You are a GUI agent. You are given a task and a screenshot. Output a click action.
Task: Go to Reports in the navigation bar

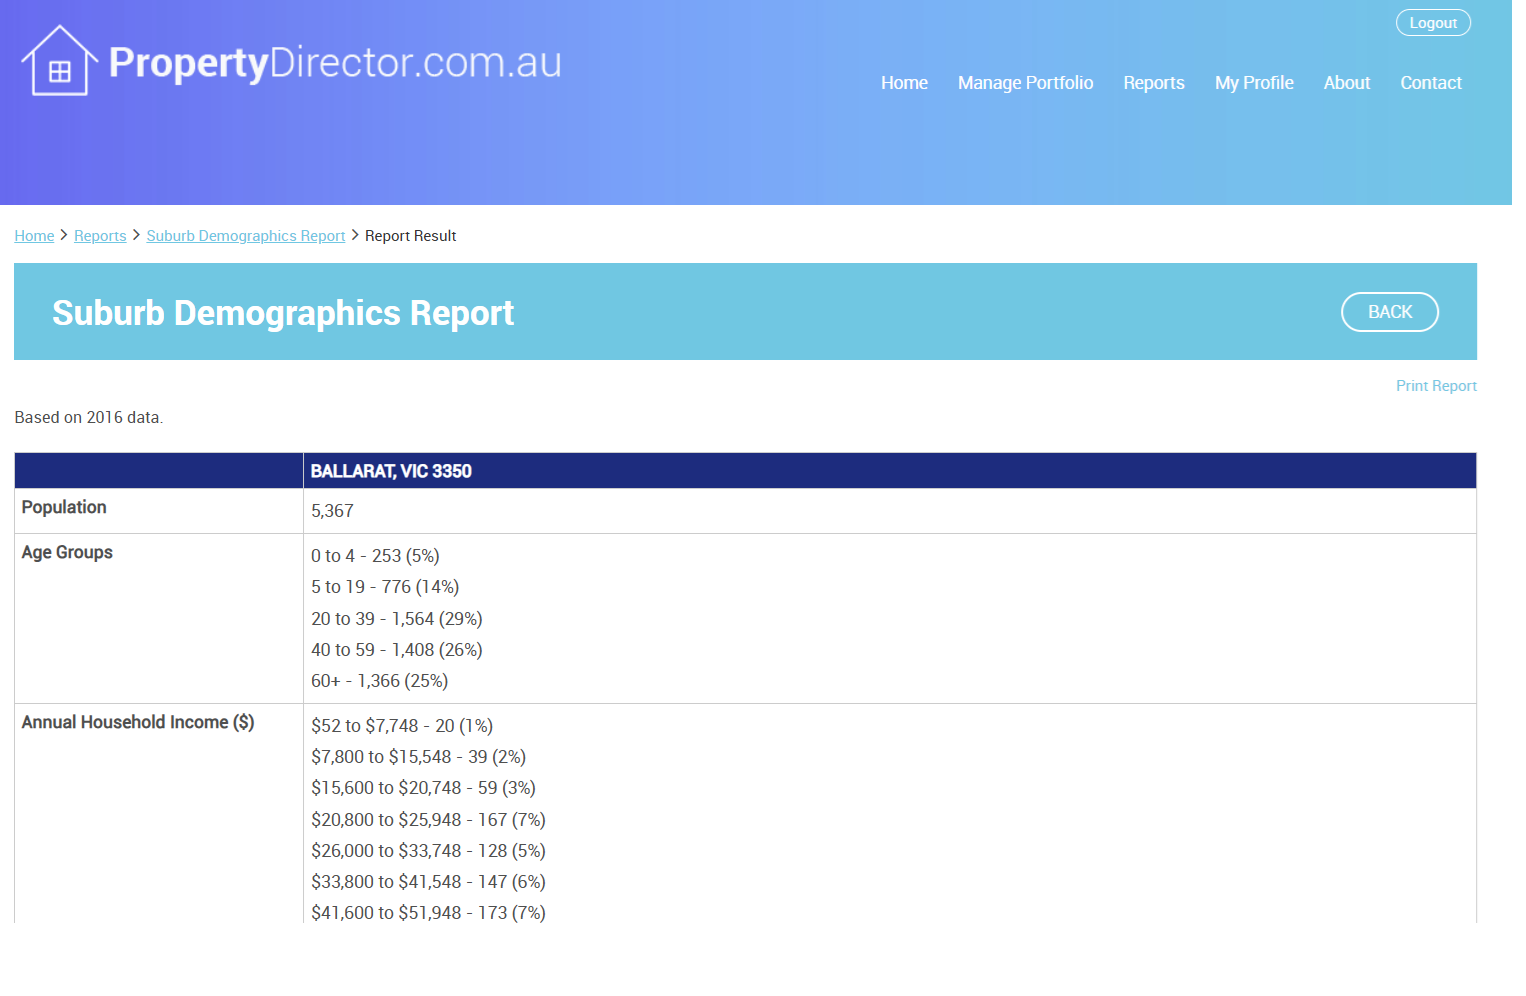(x=1153, y=83)
